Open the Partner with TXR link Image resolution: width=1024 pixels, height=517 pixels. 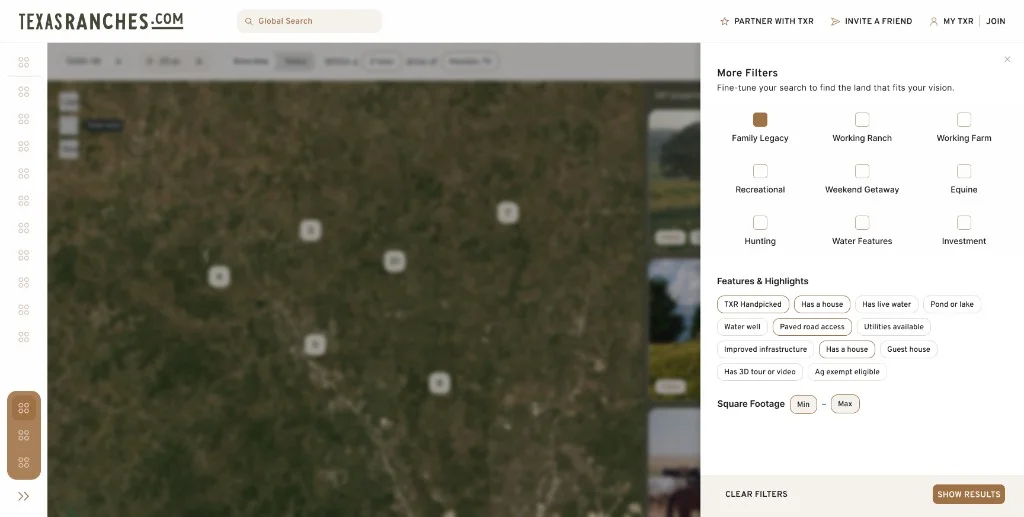(x=767, y=21)
